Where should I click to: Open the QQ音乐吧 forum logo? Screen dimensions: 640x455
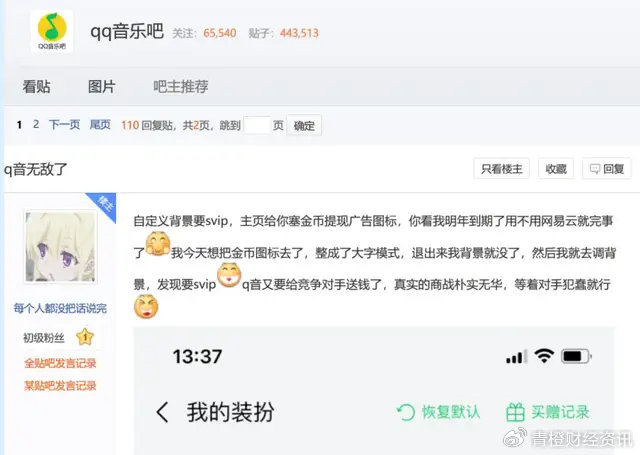pos(52,31)
